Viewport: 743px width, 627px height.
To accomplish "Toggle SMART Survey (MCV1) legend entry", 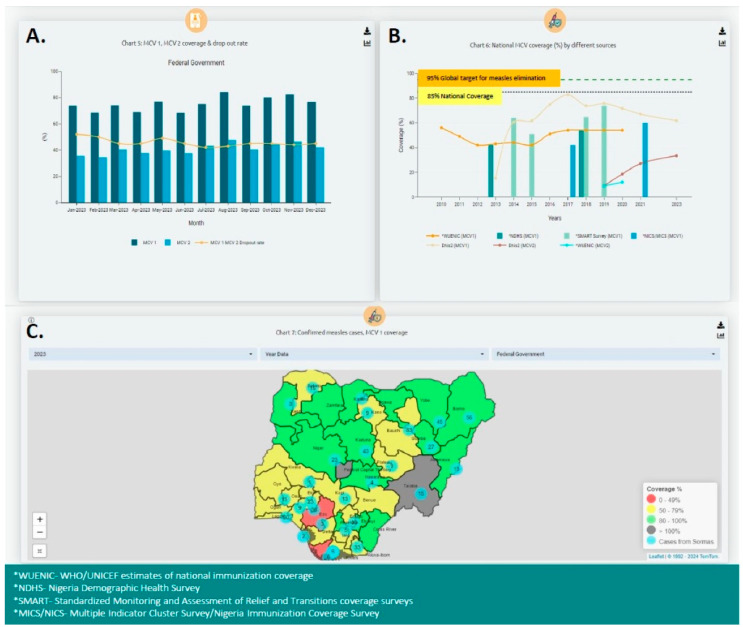I will click(x=593, y=236).
